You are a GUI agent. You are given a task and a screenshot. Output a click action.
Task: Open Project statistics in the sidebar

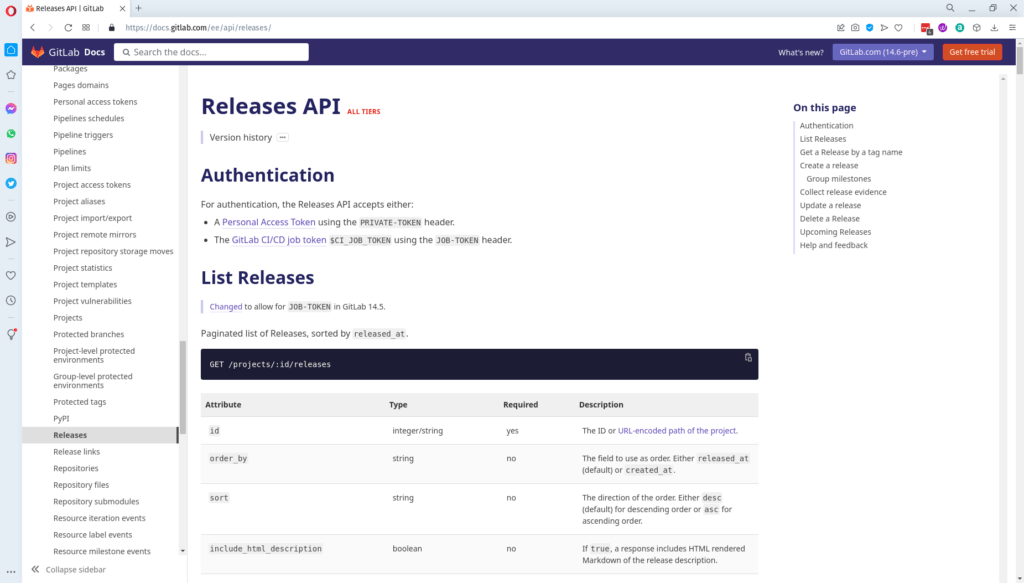[x=82, y=268]
